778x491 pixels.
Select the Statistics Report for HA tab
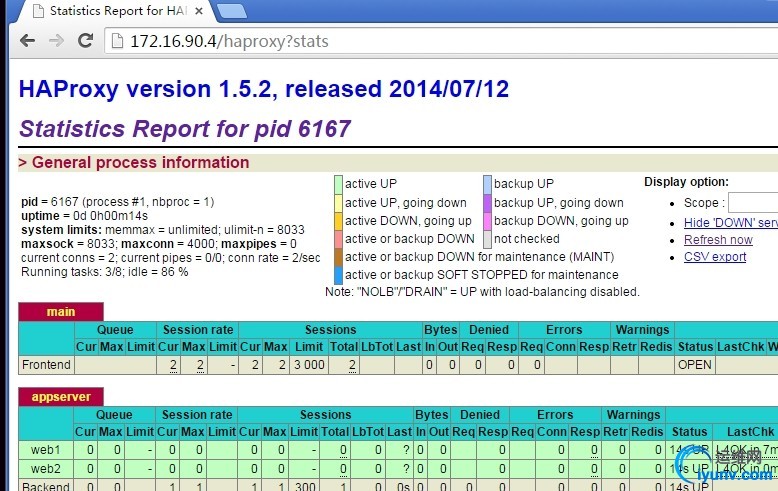(118, 11)
